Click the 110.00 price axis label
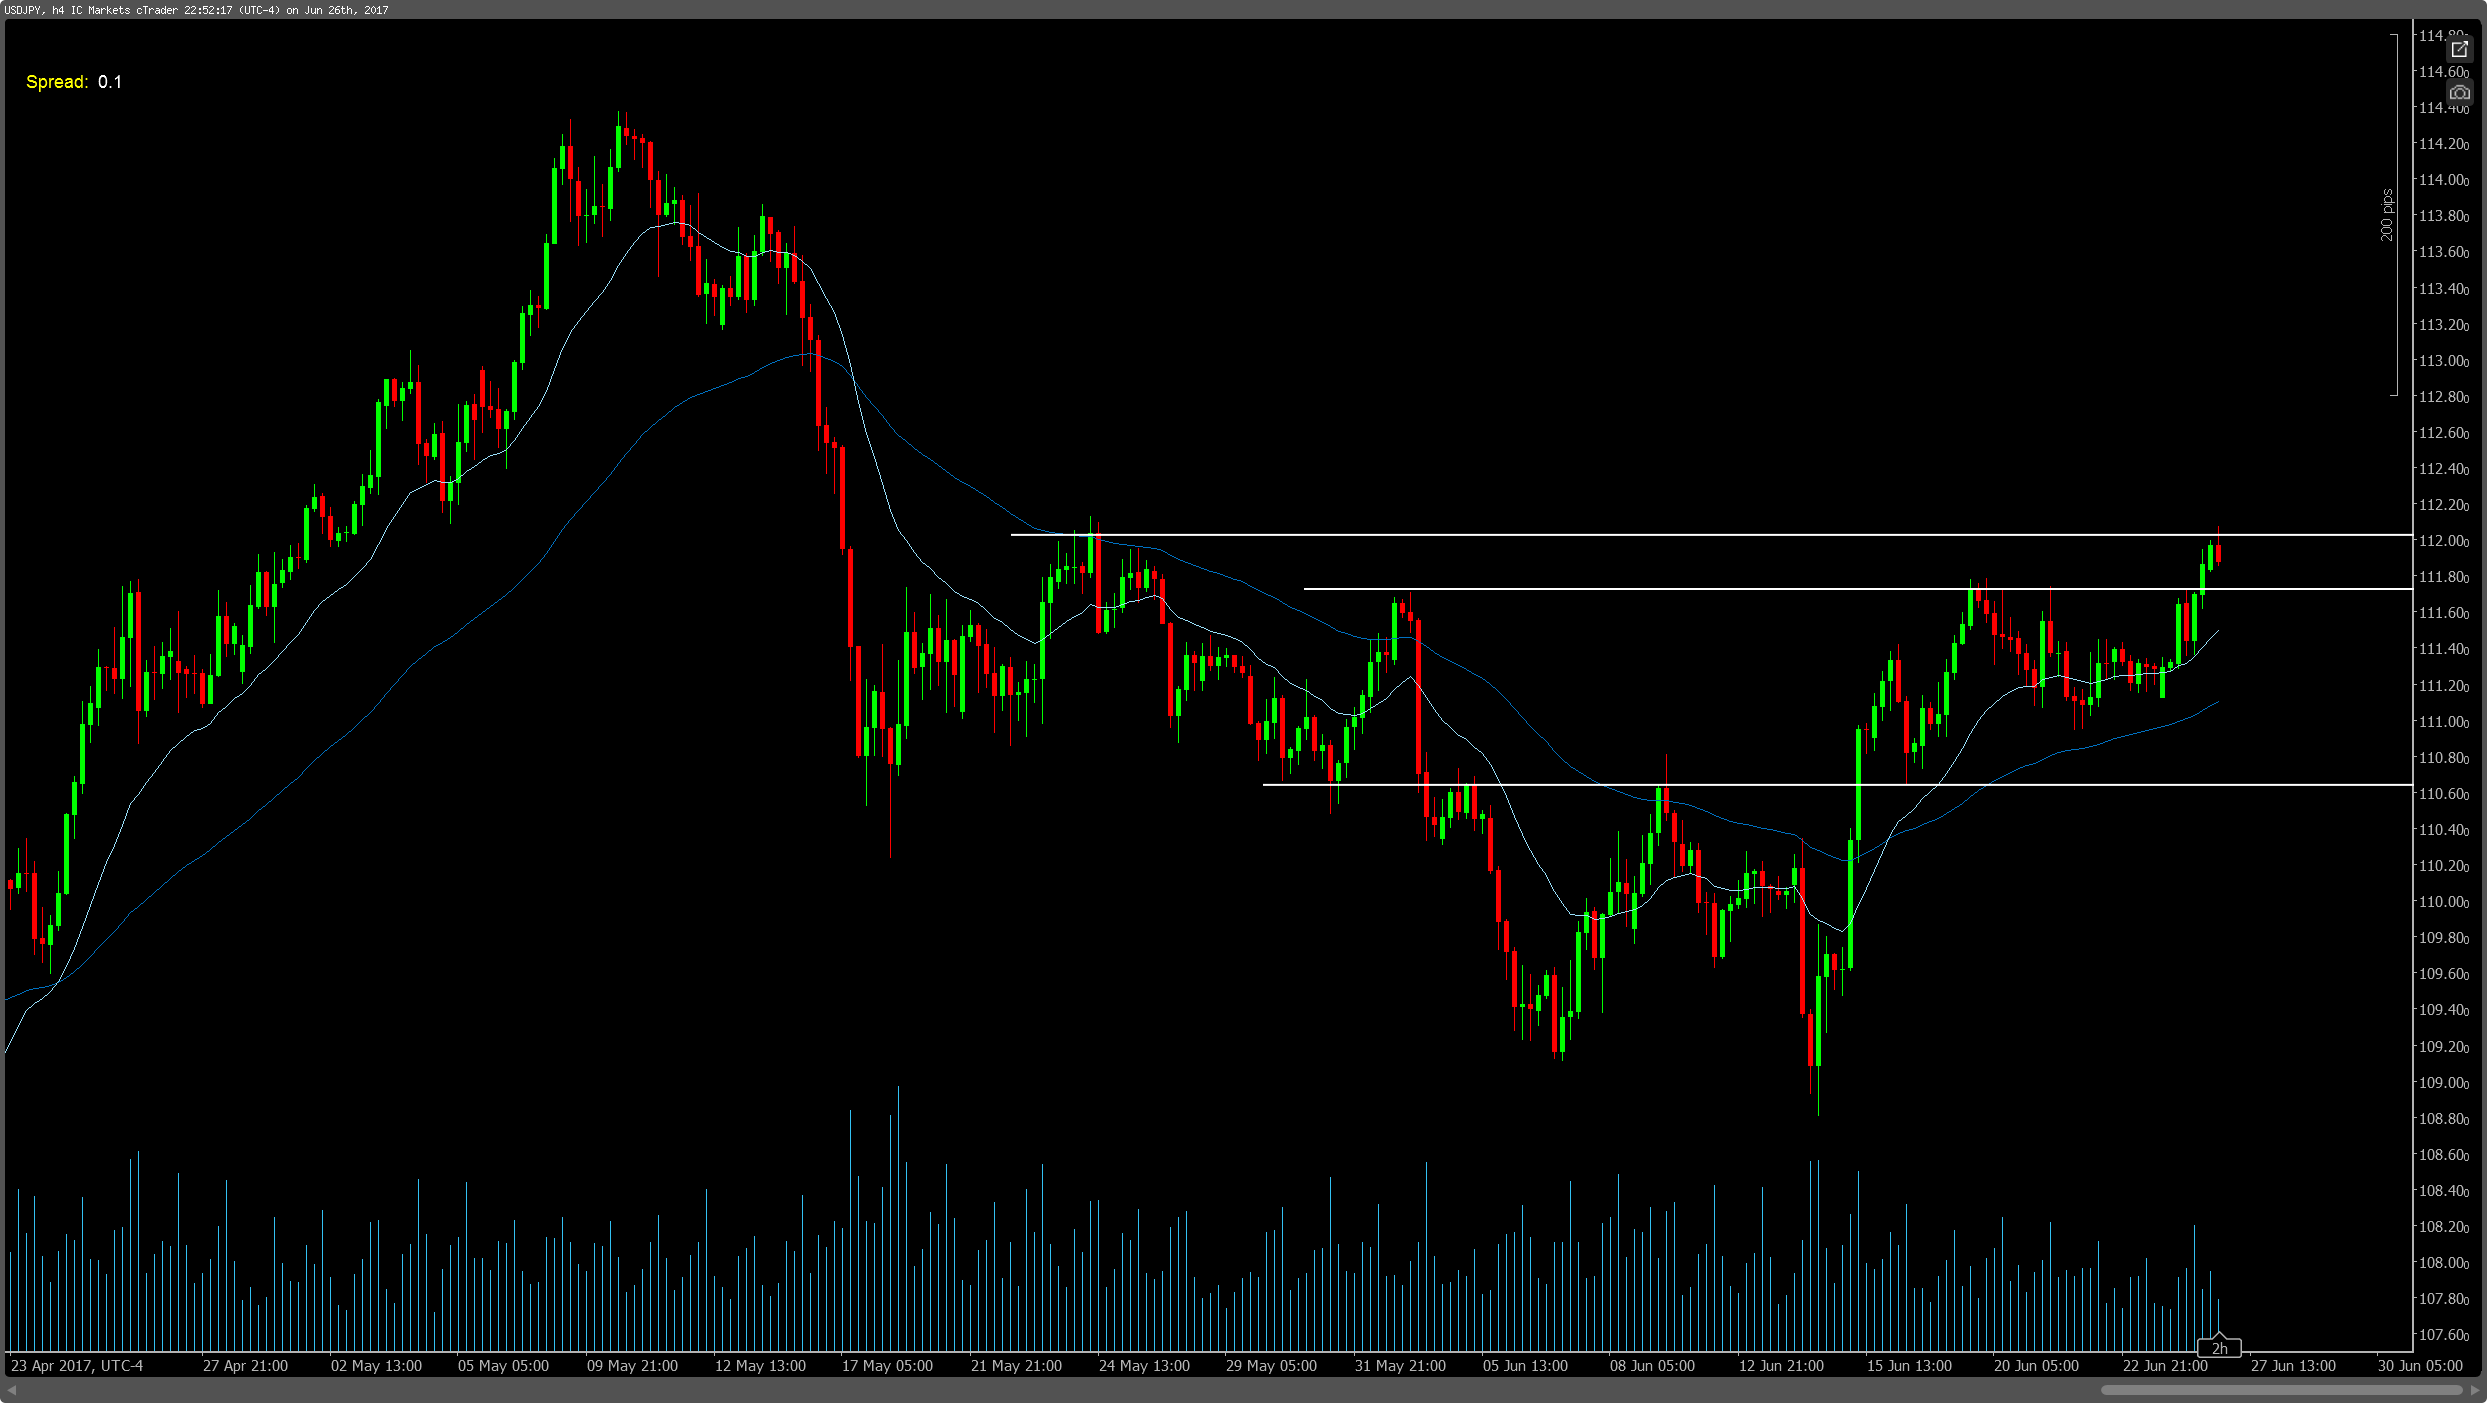 tap(2443, 902)
